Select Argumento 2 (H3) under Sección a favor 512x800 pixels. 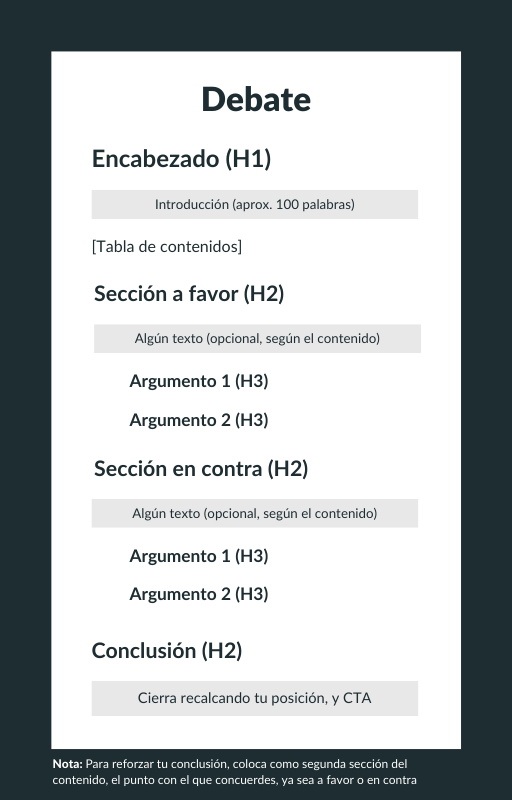tap(199, 420)
